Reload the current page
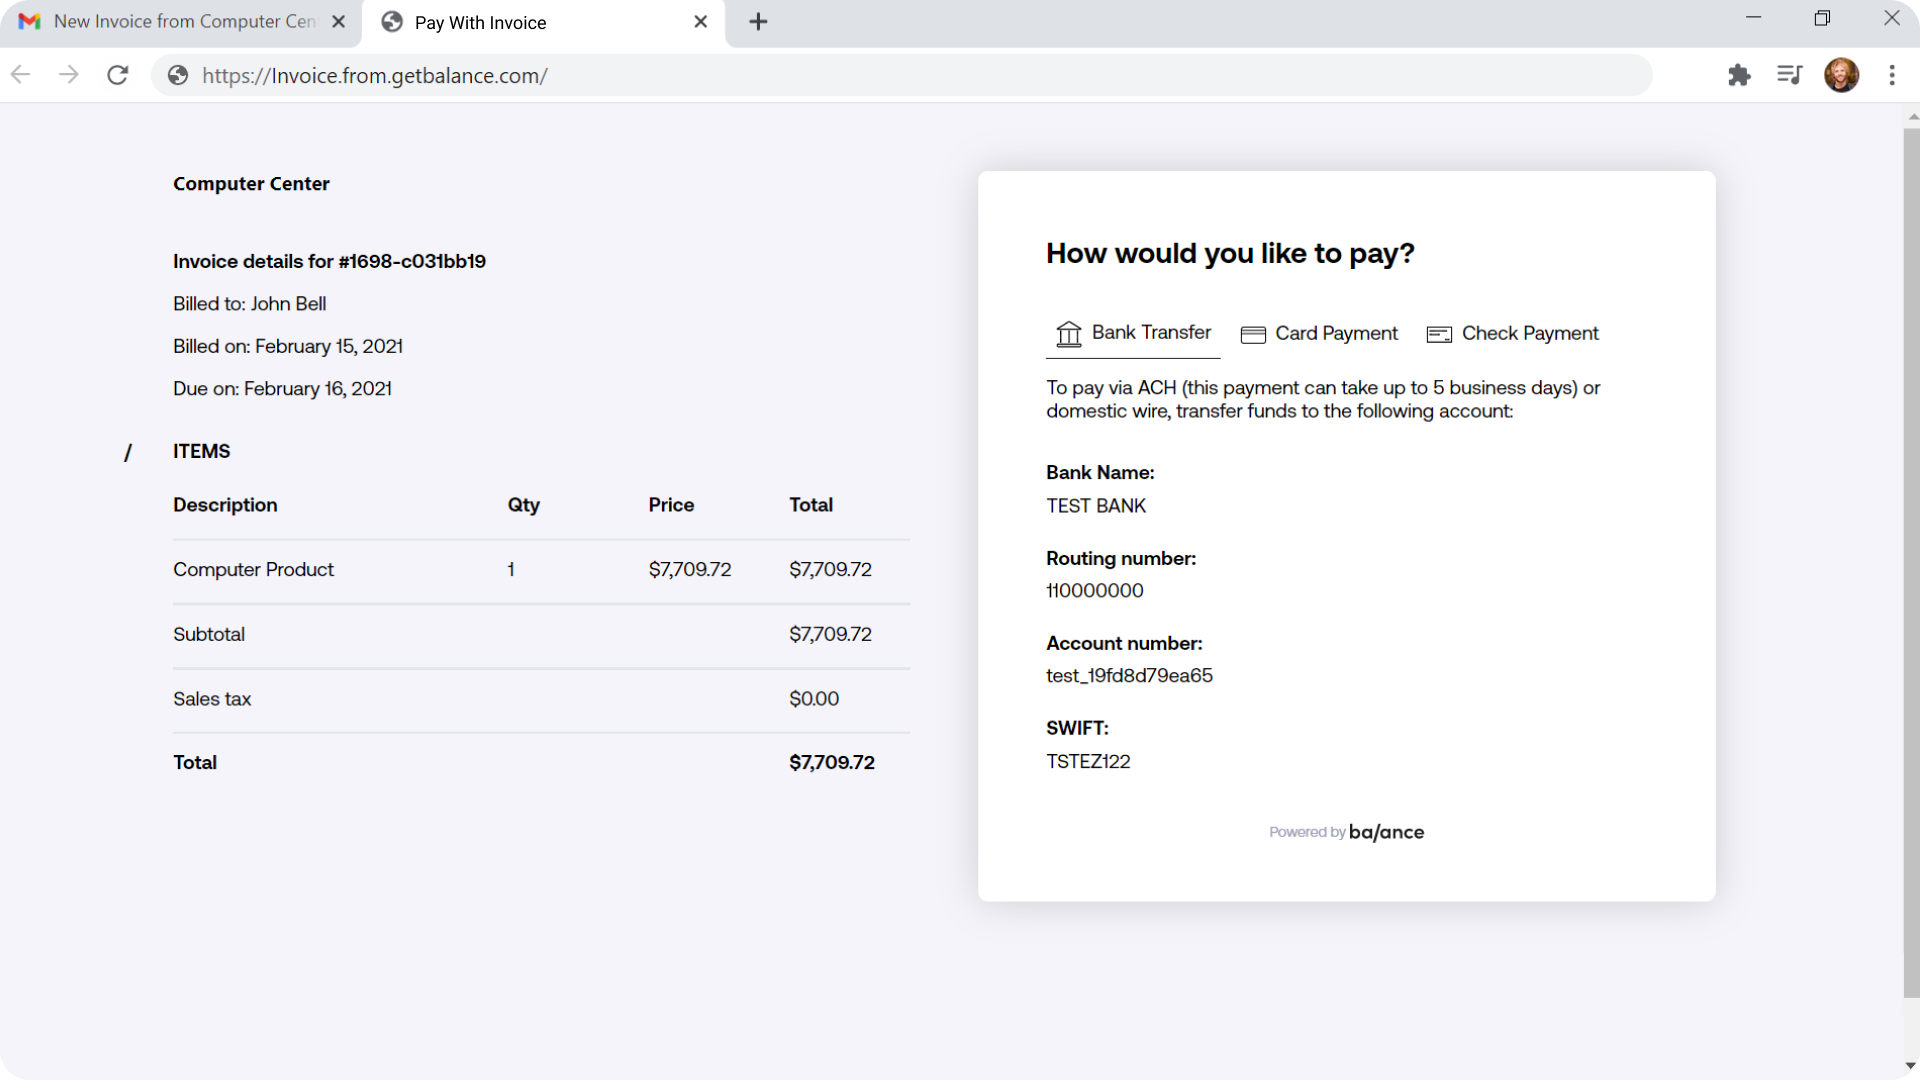Viewport: 1920px width, 1080px height. point(117,75)
